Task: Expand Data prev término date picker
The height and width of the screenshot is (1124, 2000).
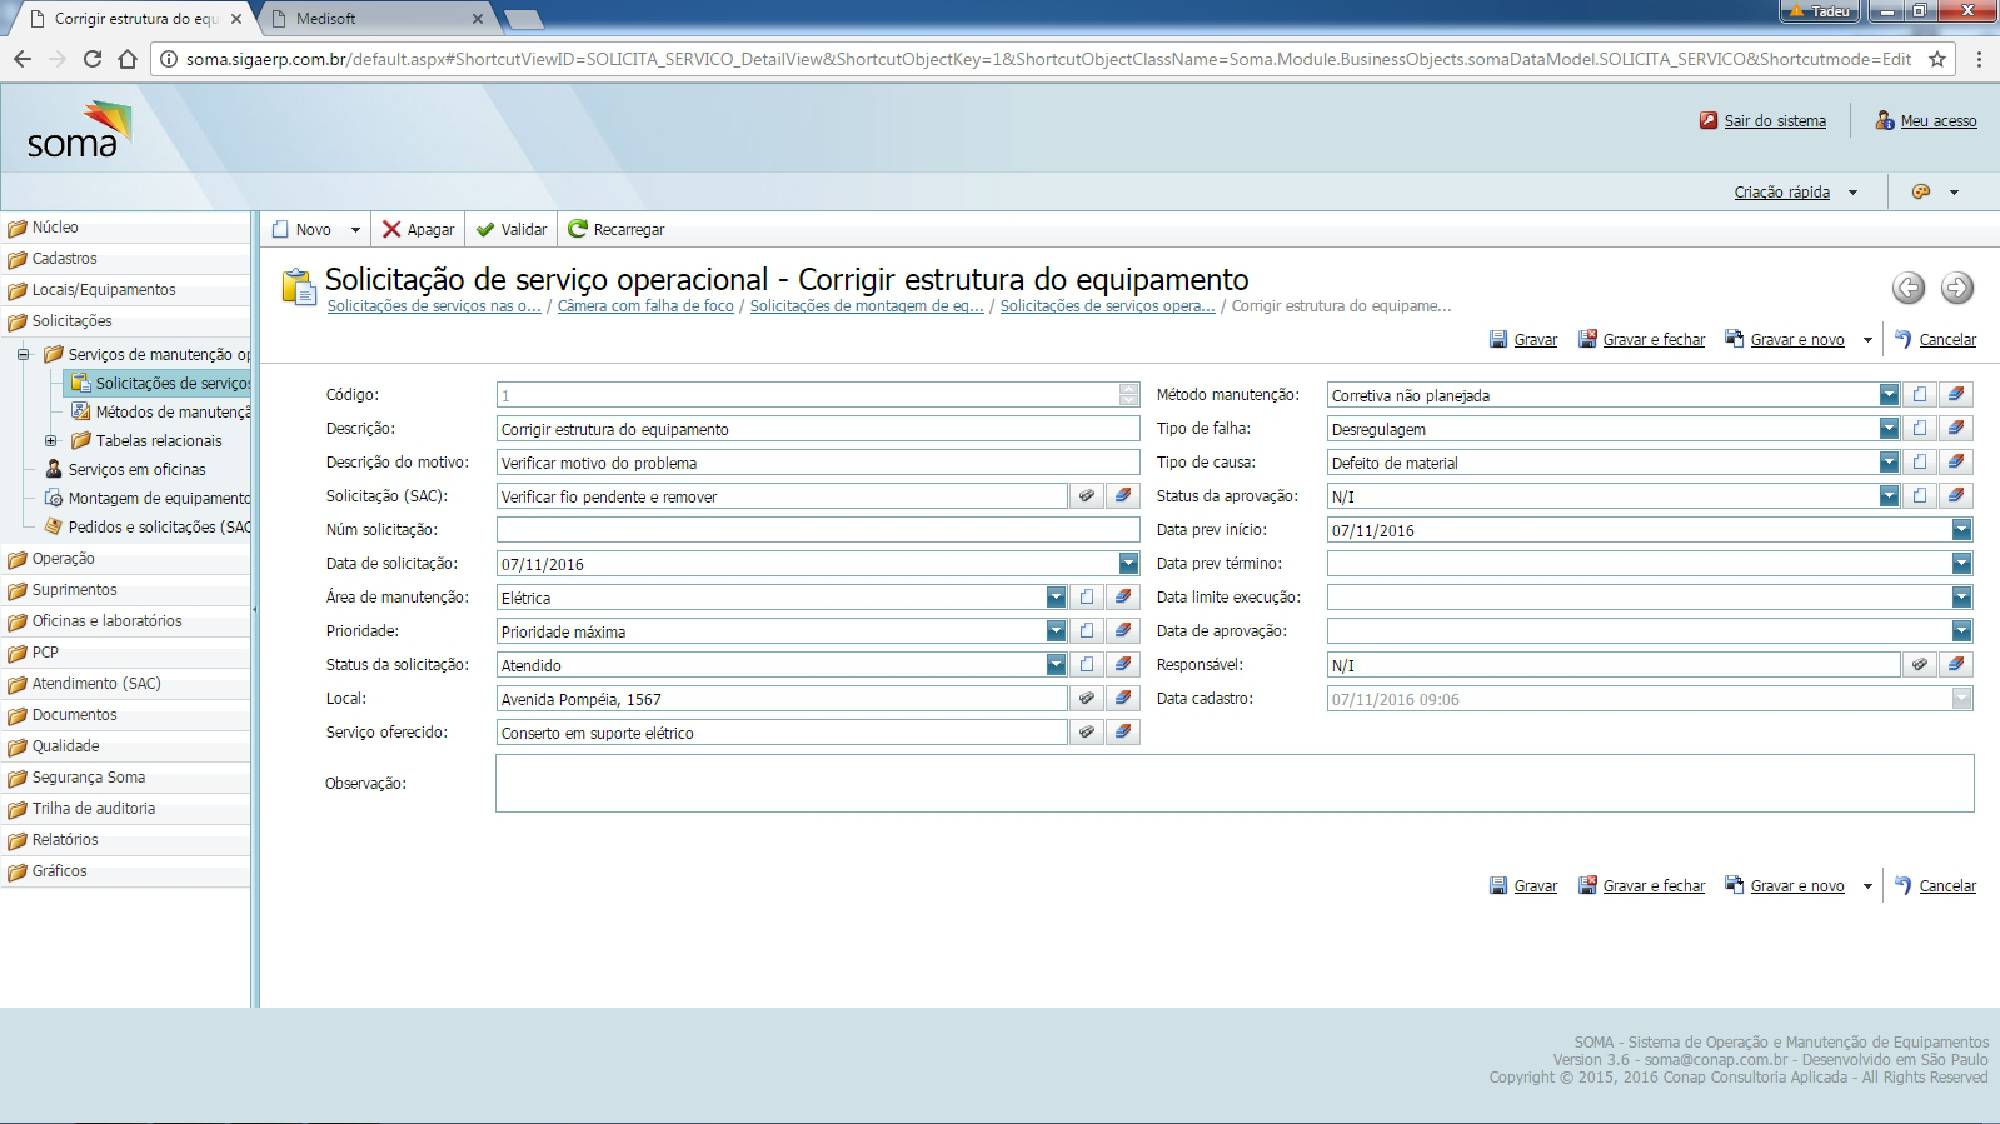Action: pyautogui.click(x=1961, y=564)
